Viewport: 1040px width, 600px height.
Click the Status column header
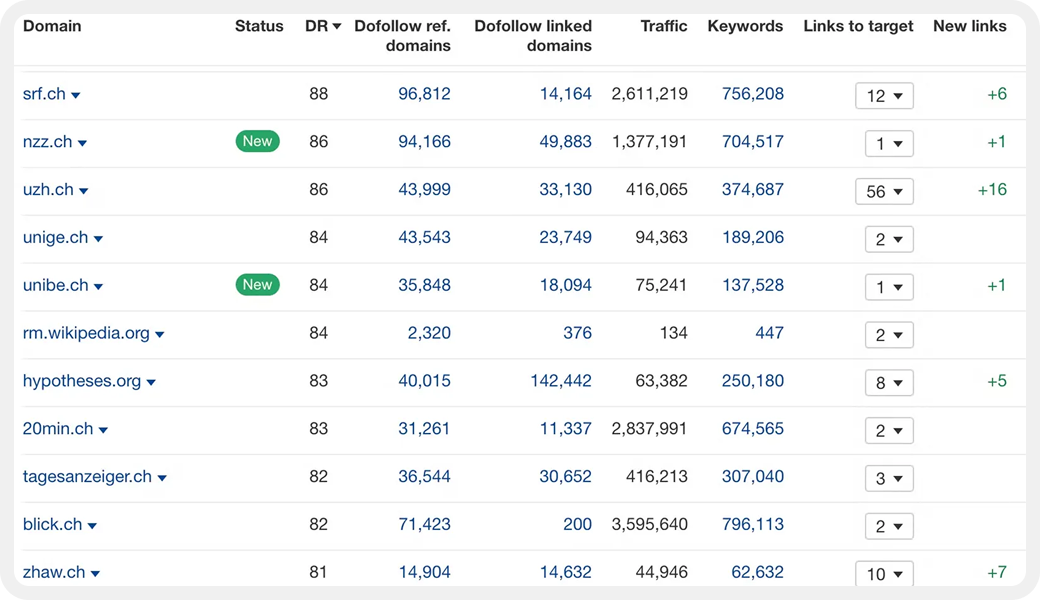[259, 27]
